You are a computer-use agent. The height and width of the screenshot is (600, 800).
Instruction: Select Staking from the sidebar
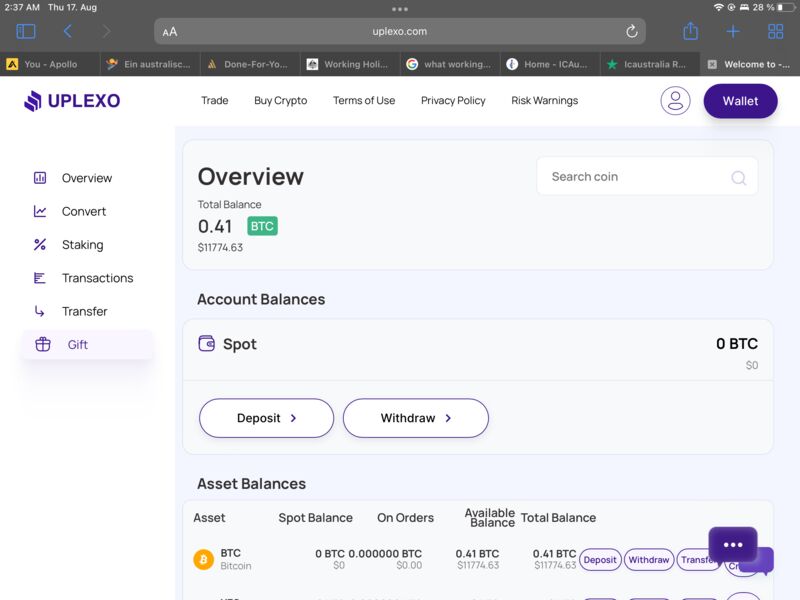point(82,245)
